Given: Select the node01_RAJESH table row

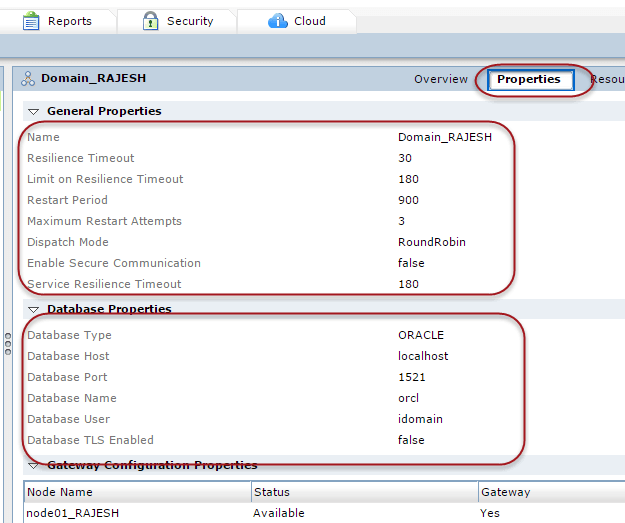Looking at the screenshot, I should tap(73, 513).
